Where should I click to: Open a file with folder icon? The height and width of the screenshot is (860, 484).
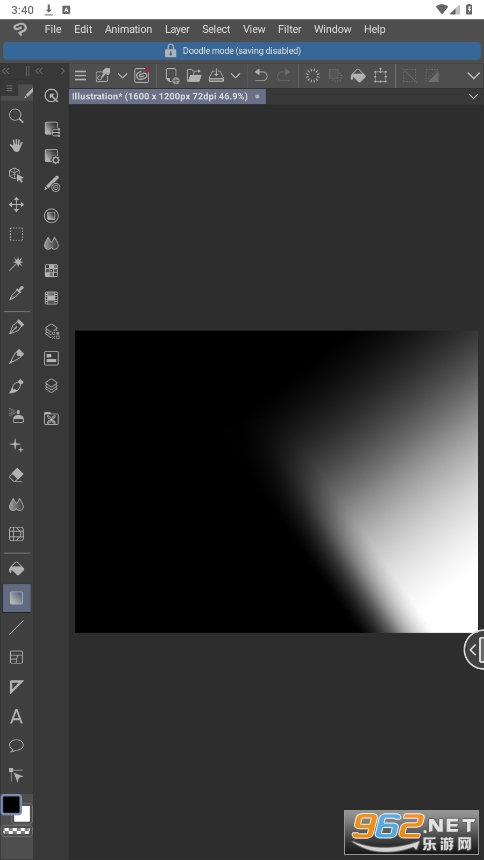tap(194, 76)
